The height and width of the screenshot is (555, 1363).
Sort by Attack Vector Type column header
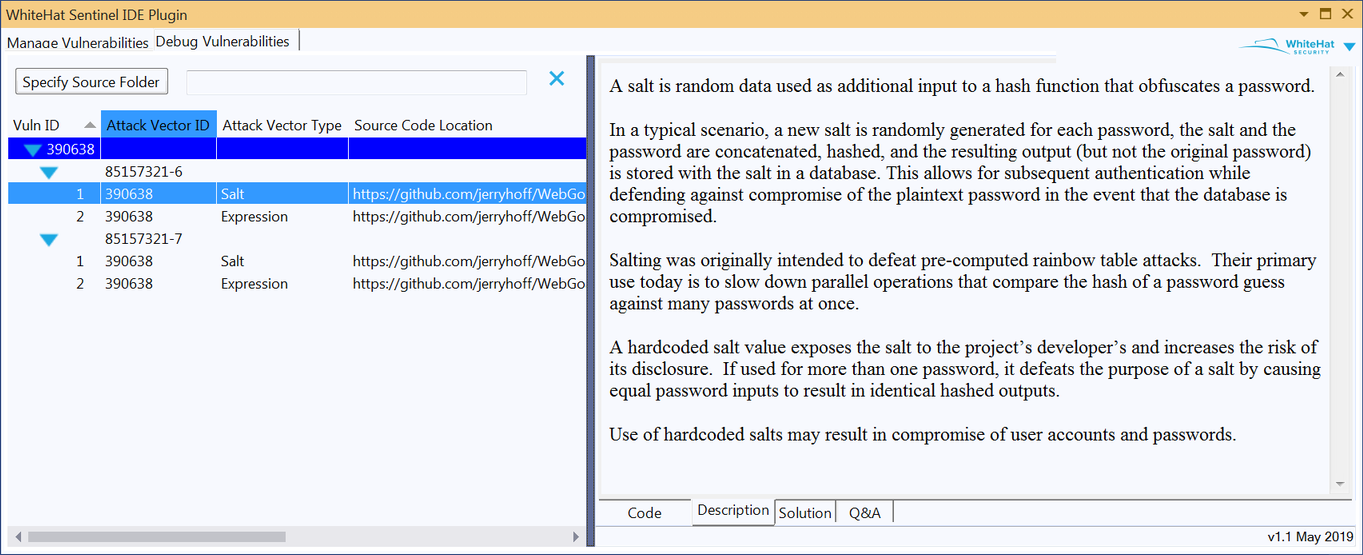tap(282, 125)
